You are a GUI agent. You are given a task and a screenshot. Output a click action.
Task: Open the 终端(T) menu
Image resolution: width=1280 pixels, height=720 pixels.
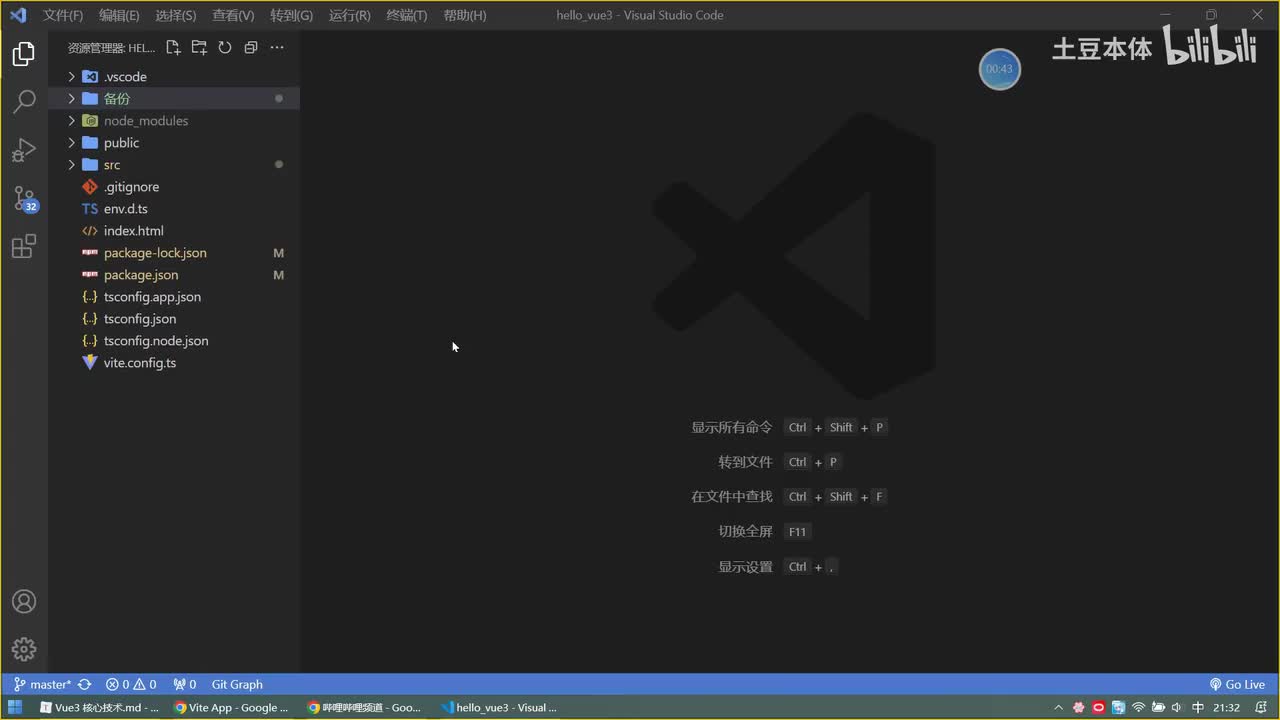406,15
